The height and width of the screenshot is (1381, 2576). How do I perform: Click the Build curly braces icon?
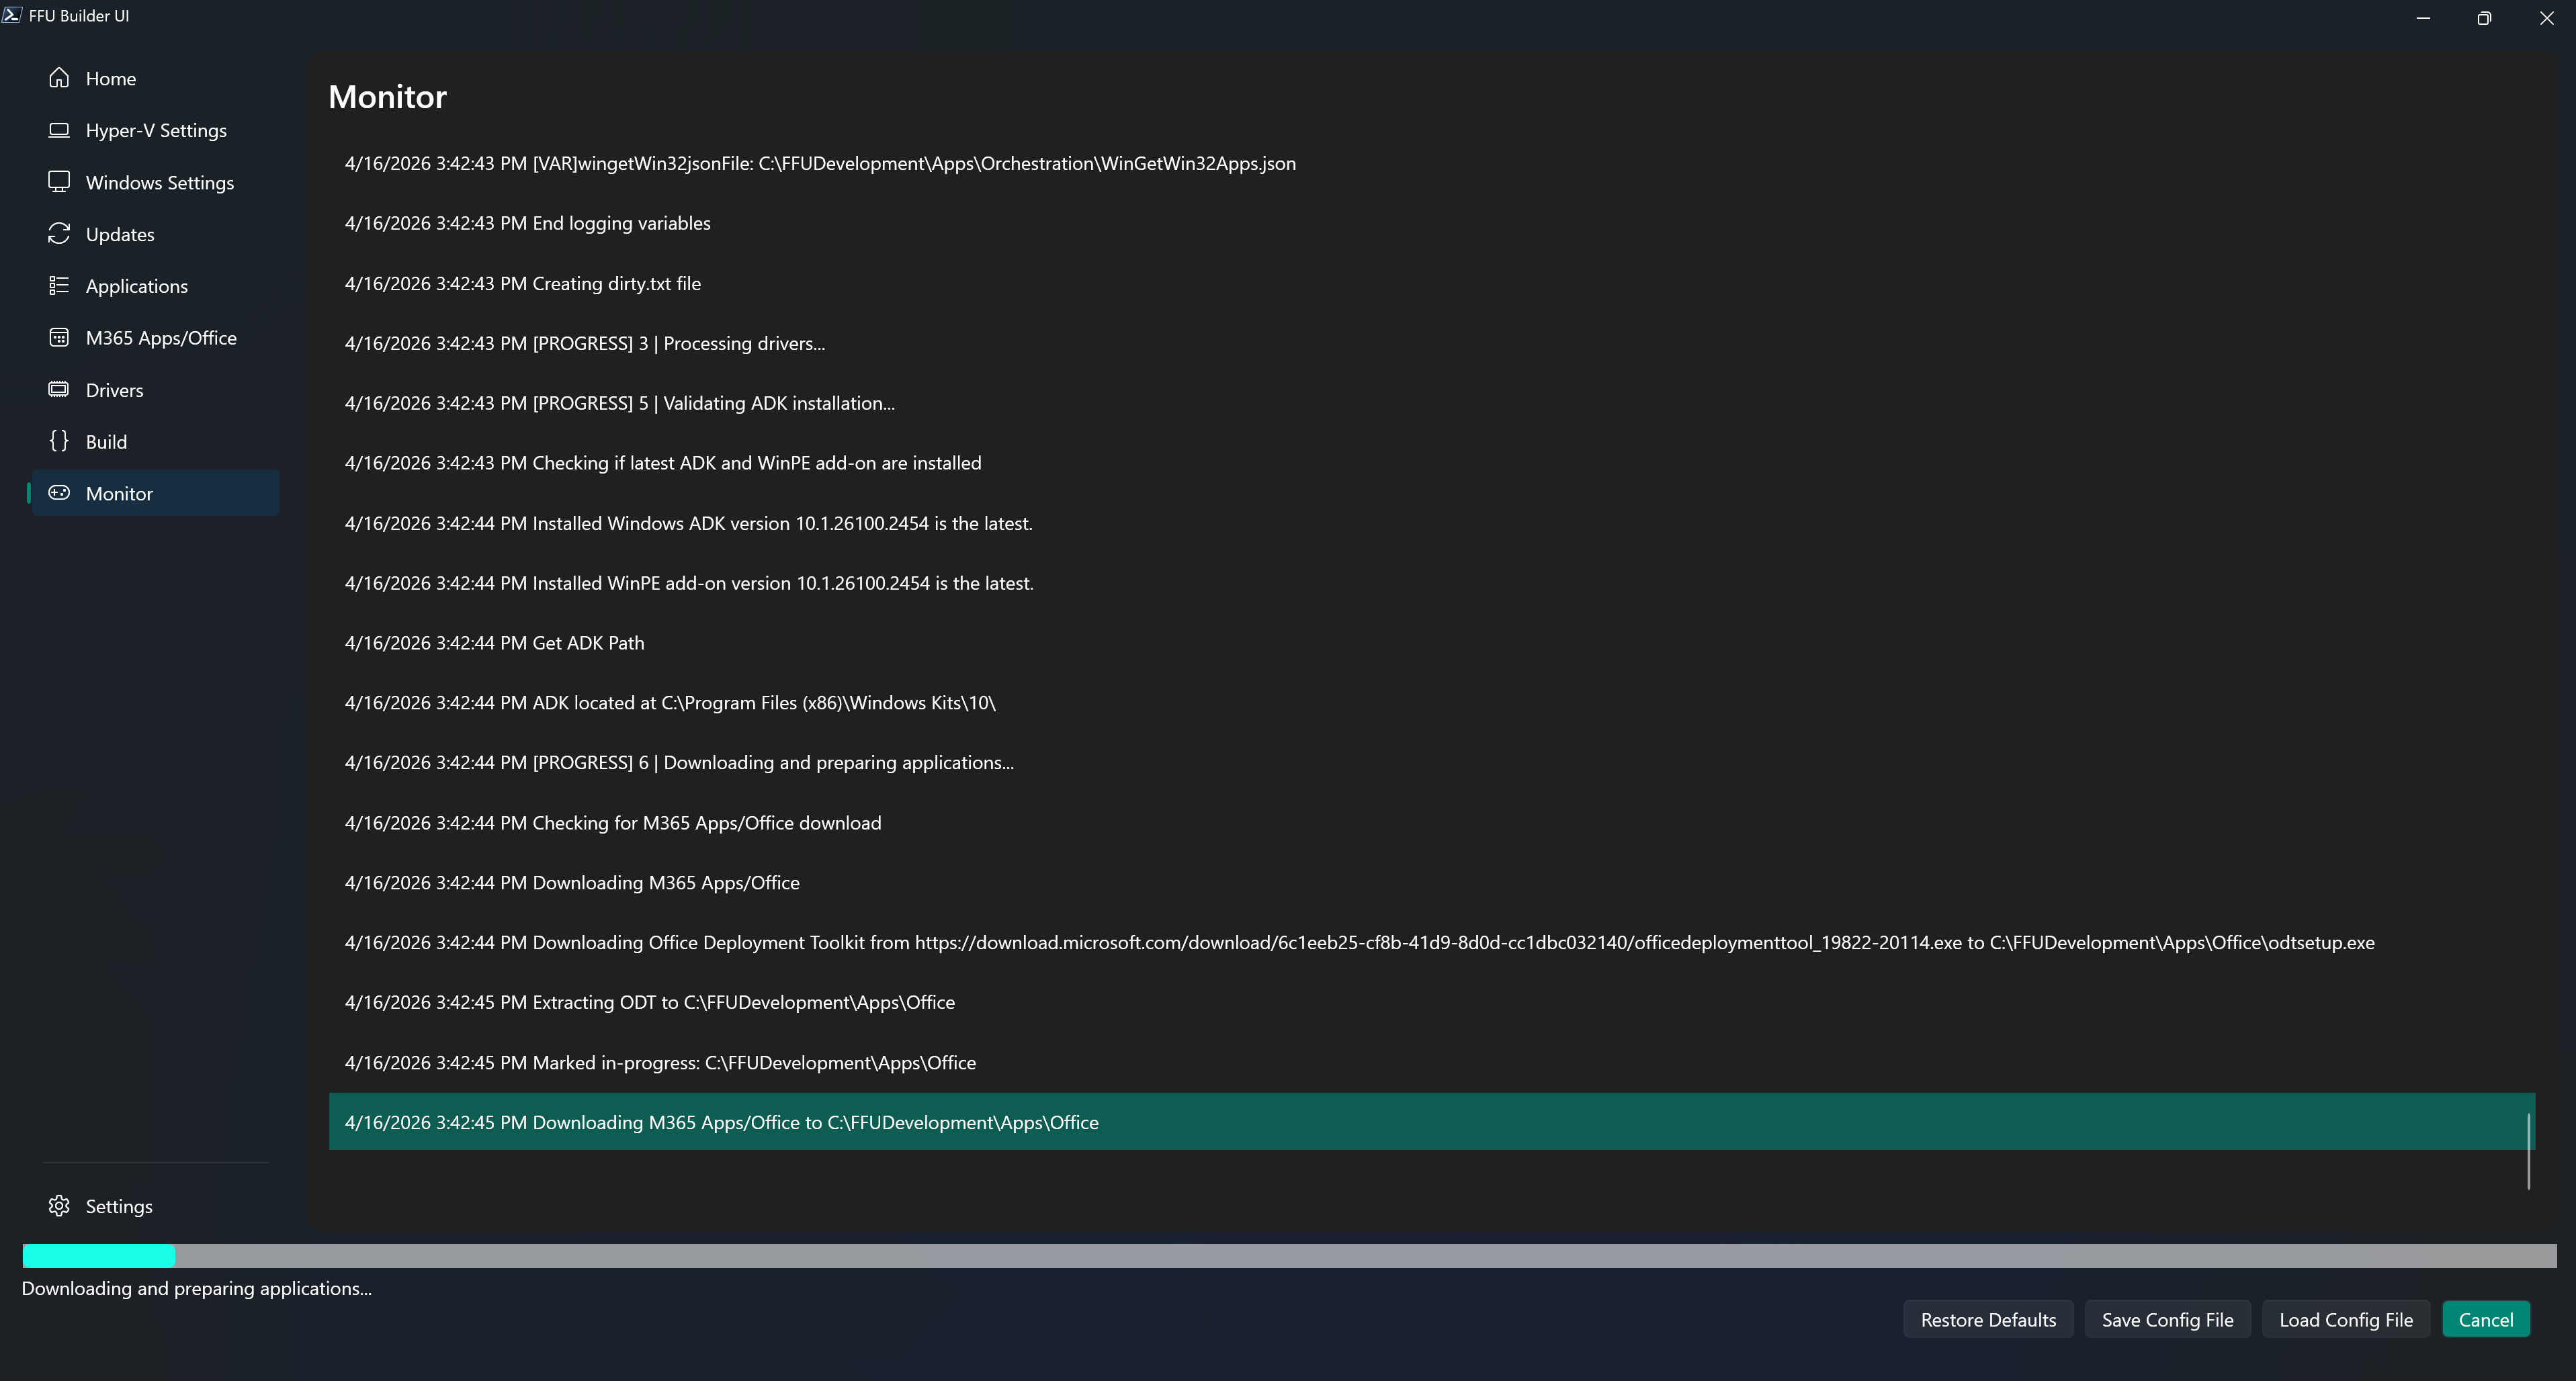click(x=59, y=441)
